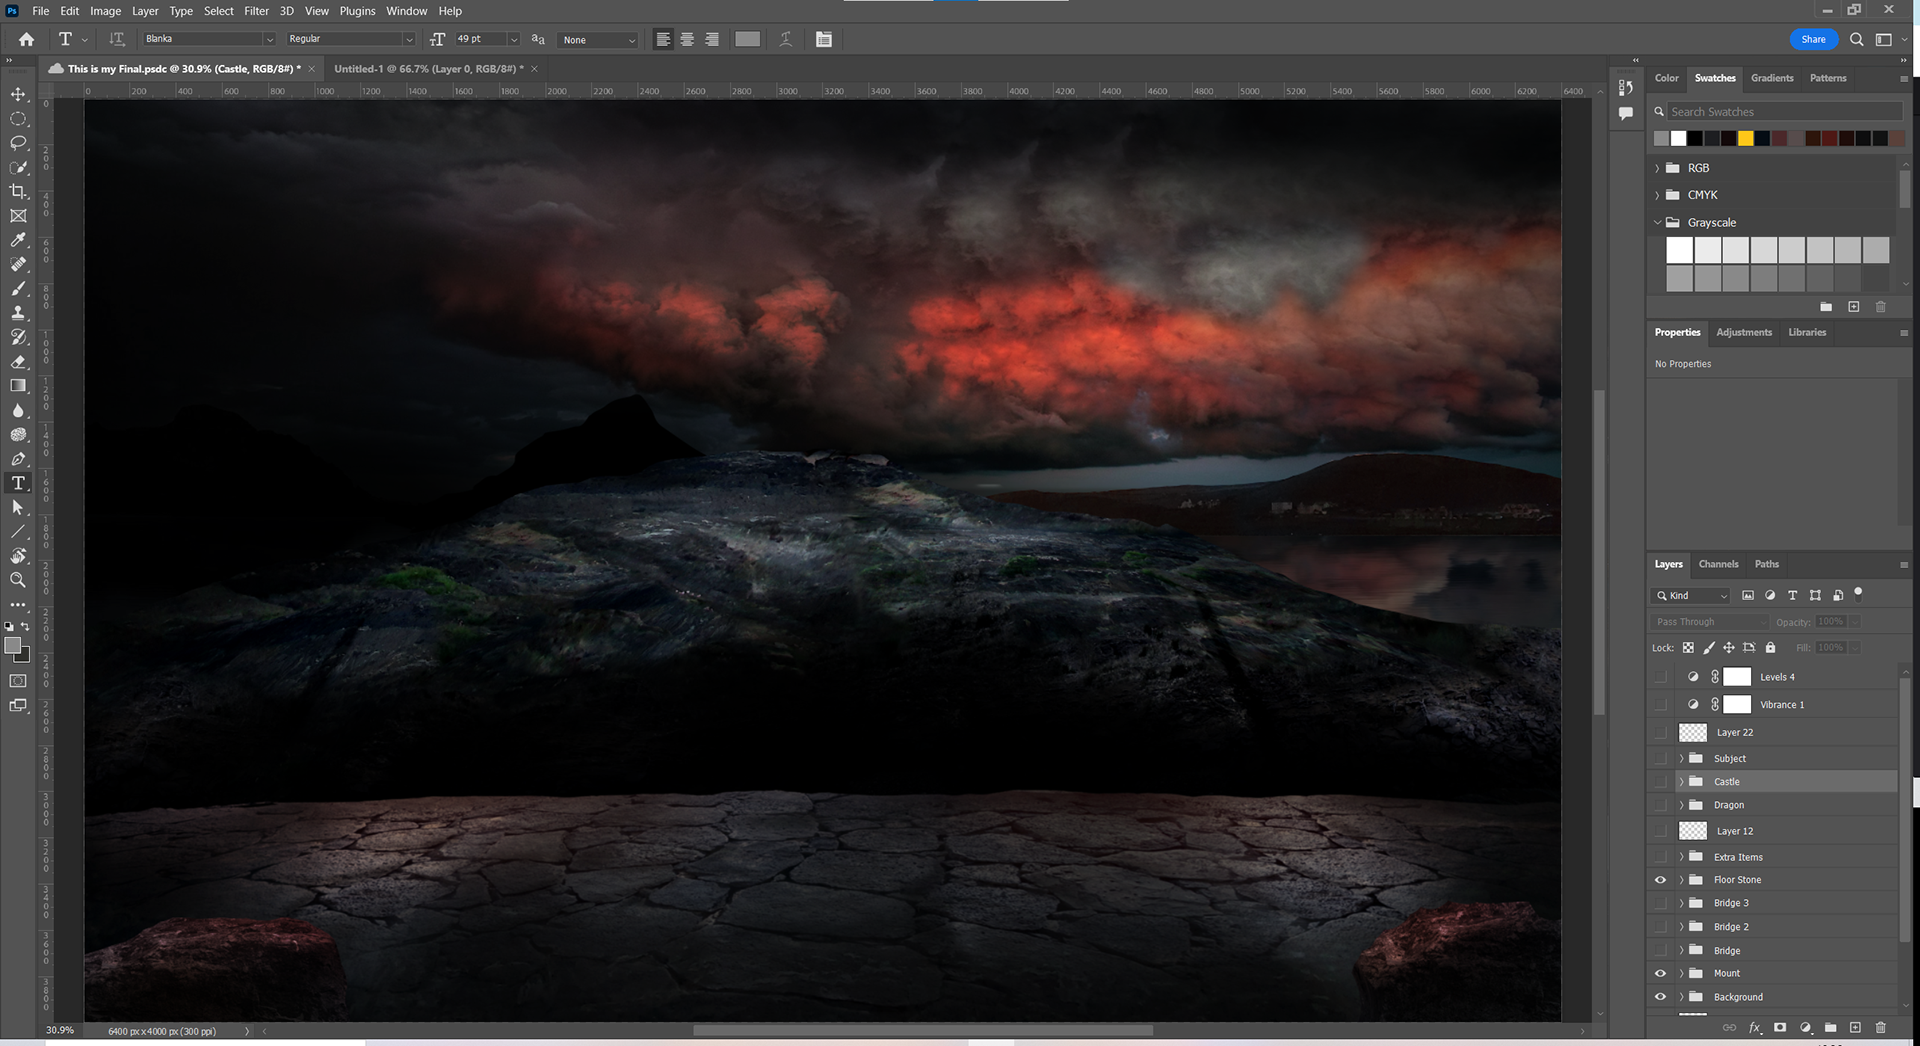
Task: Expand the CMYK swatch folder
Action: coord(1657,195)
